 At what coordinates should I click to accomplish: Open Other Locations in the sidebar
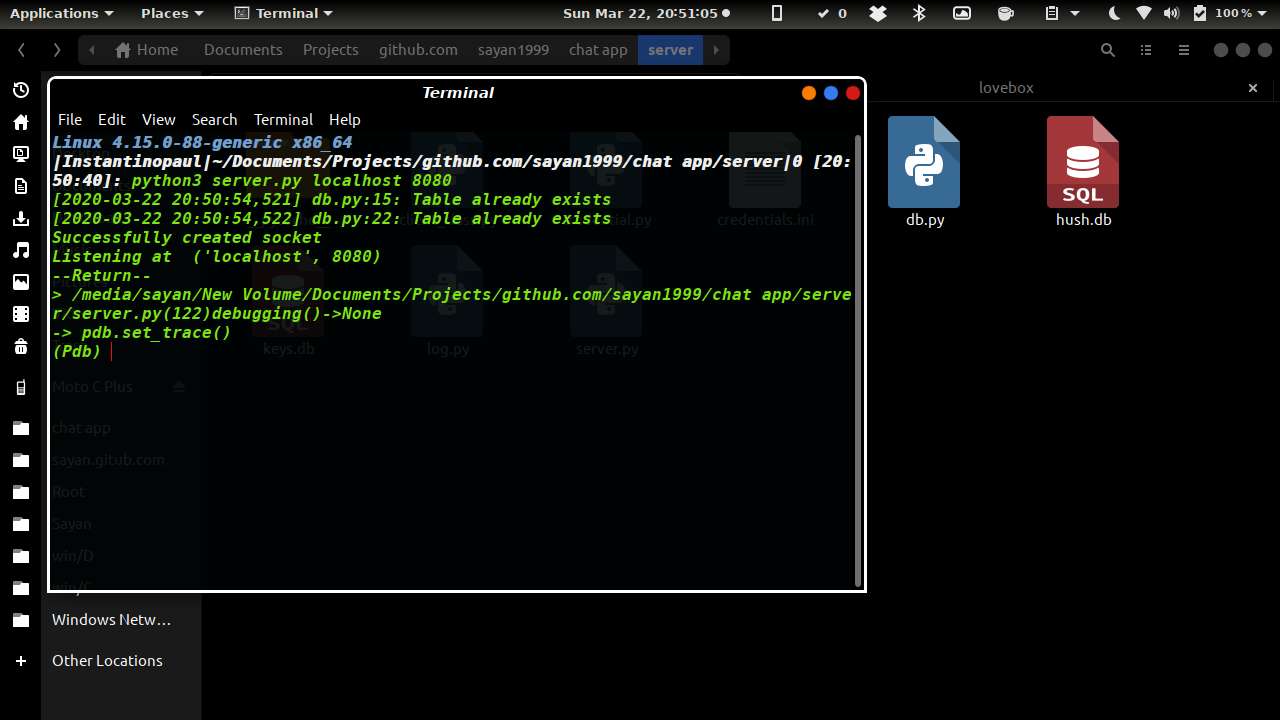click(x=107, y=661)
